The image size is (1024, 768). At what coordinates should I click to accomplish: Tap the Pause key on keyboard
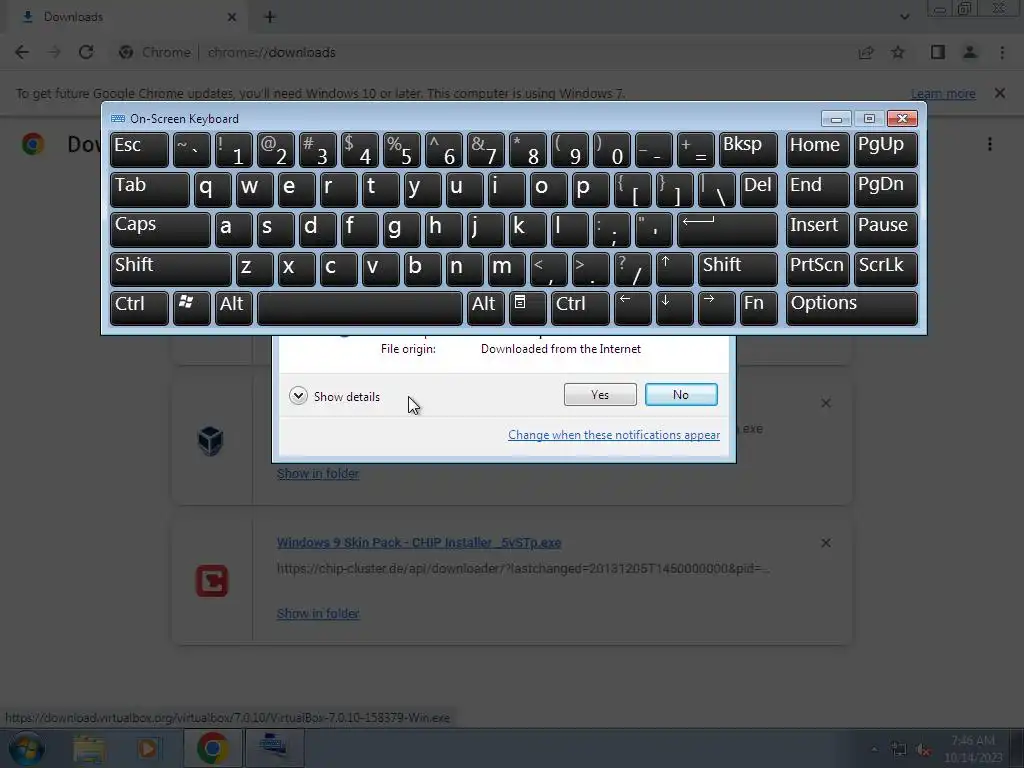tap(886, 229)
